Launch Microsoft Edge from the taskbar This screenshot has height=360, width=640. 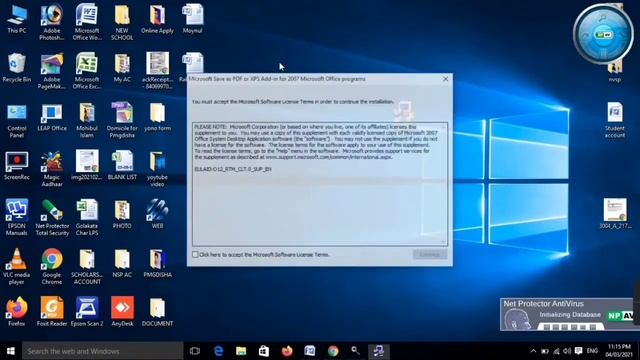(x=218, y=351)
